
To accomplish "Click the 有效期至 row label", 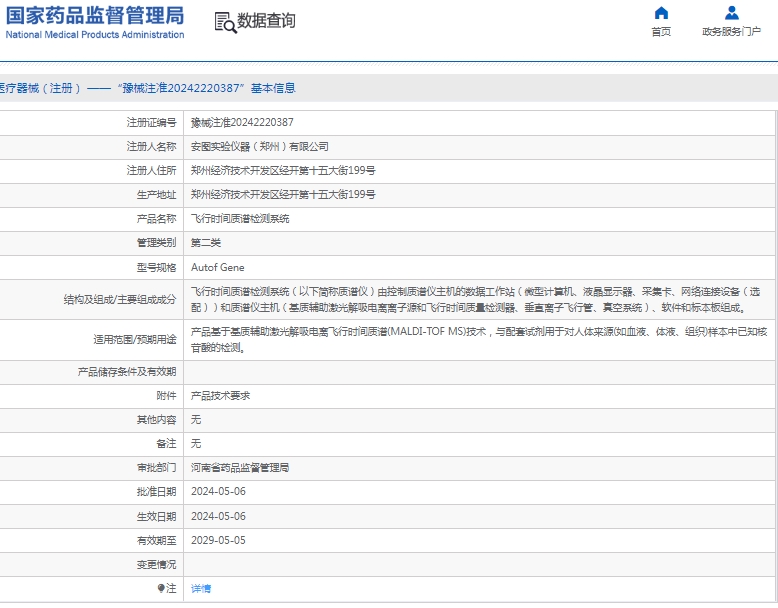I will 156,540.
